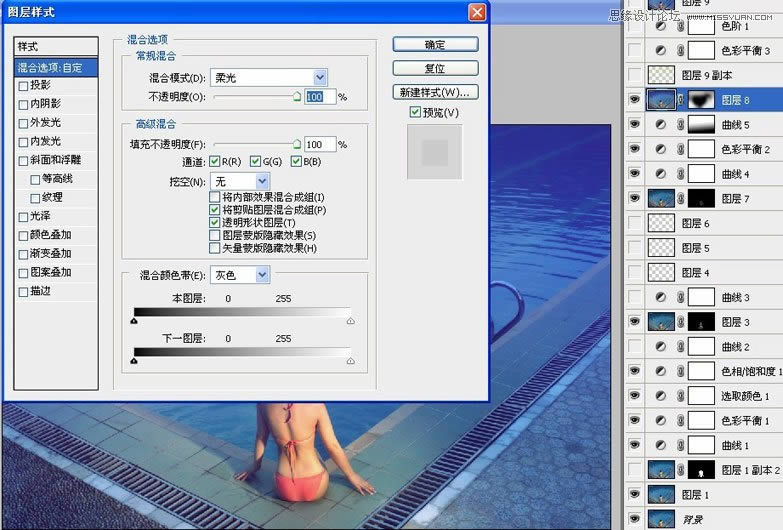Uncheck the R channel checkbox

click(x=214, y=162)
